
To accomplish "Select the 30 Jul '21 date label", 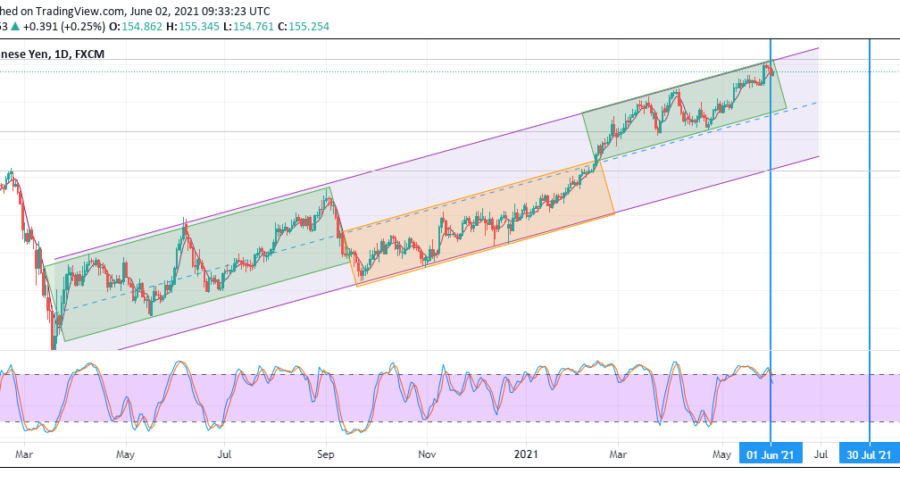I will click(x=869, y=455).
